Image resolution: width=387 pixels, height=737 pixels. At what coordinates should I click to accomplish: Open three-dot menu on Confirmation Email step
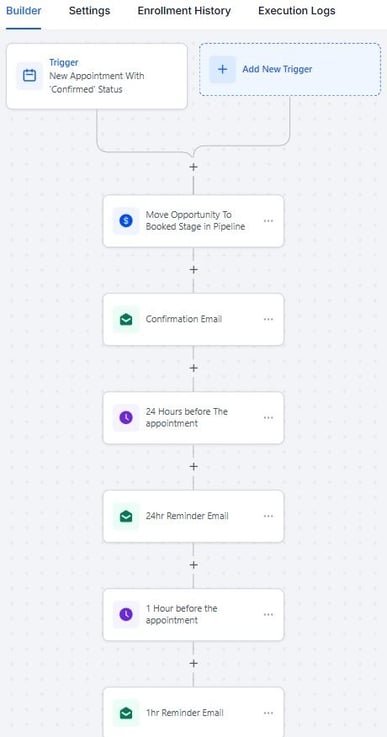[x=269, y=319]
